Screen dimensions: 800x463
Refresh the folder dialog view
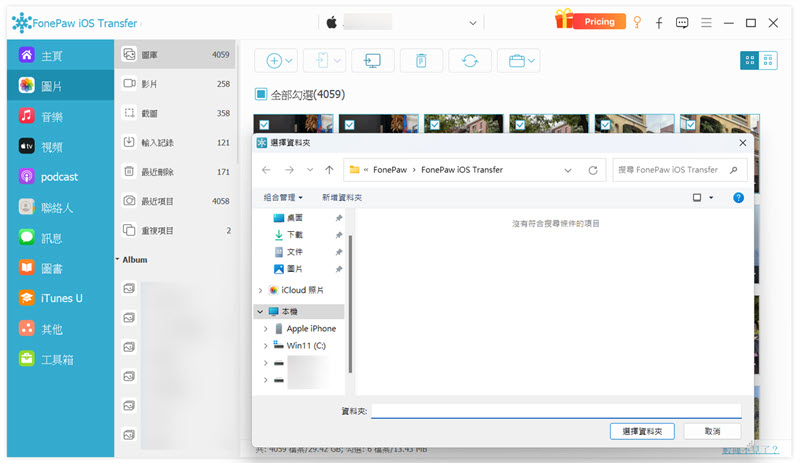[x=593, y=170]
